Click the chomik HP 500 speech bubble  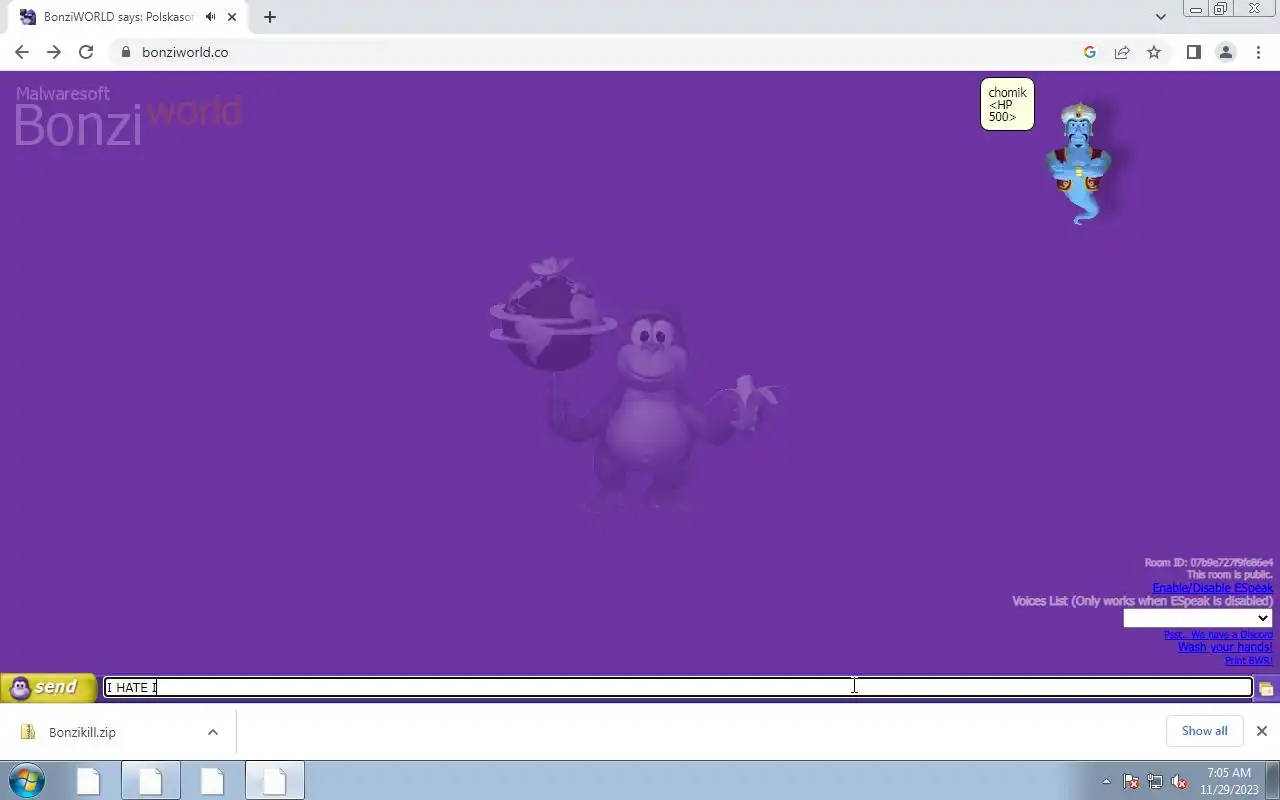pos(1007,104)
